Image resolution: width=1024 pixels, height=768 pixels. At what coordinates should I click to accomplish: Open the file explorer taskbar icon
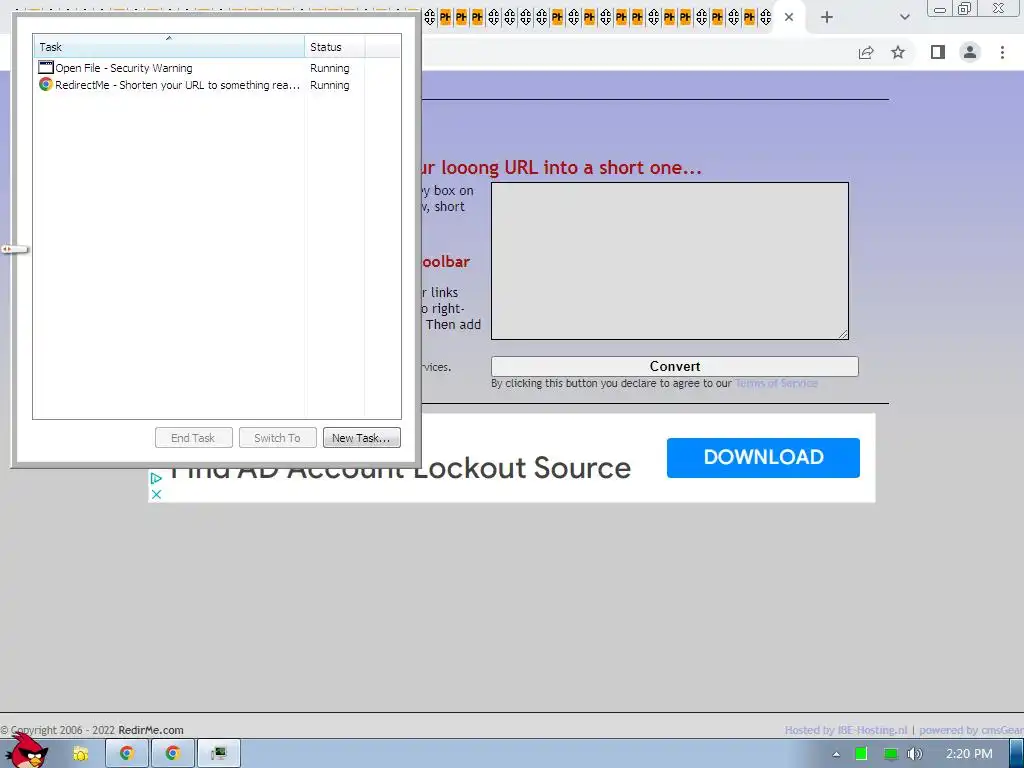pos(80,754)
